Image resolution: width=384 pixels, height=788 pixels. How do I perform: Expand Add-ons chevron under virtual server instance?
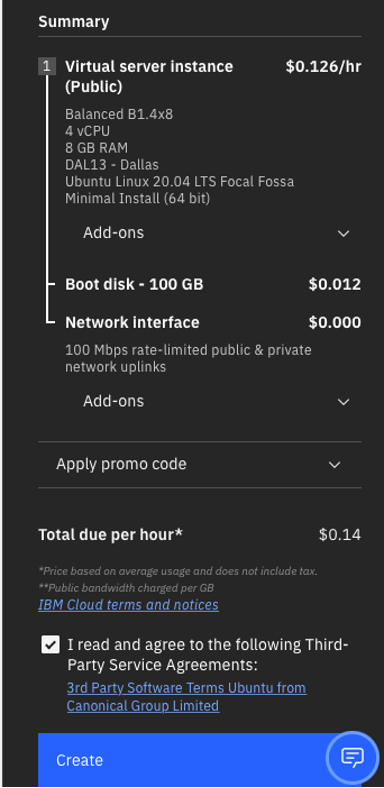pos(344,233)
